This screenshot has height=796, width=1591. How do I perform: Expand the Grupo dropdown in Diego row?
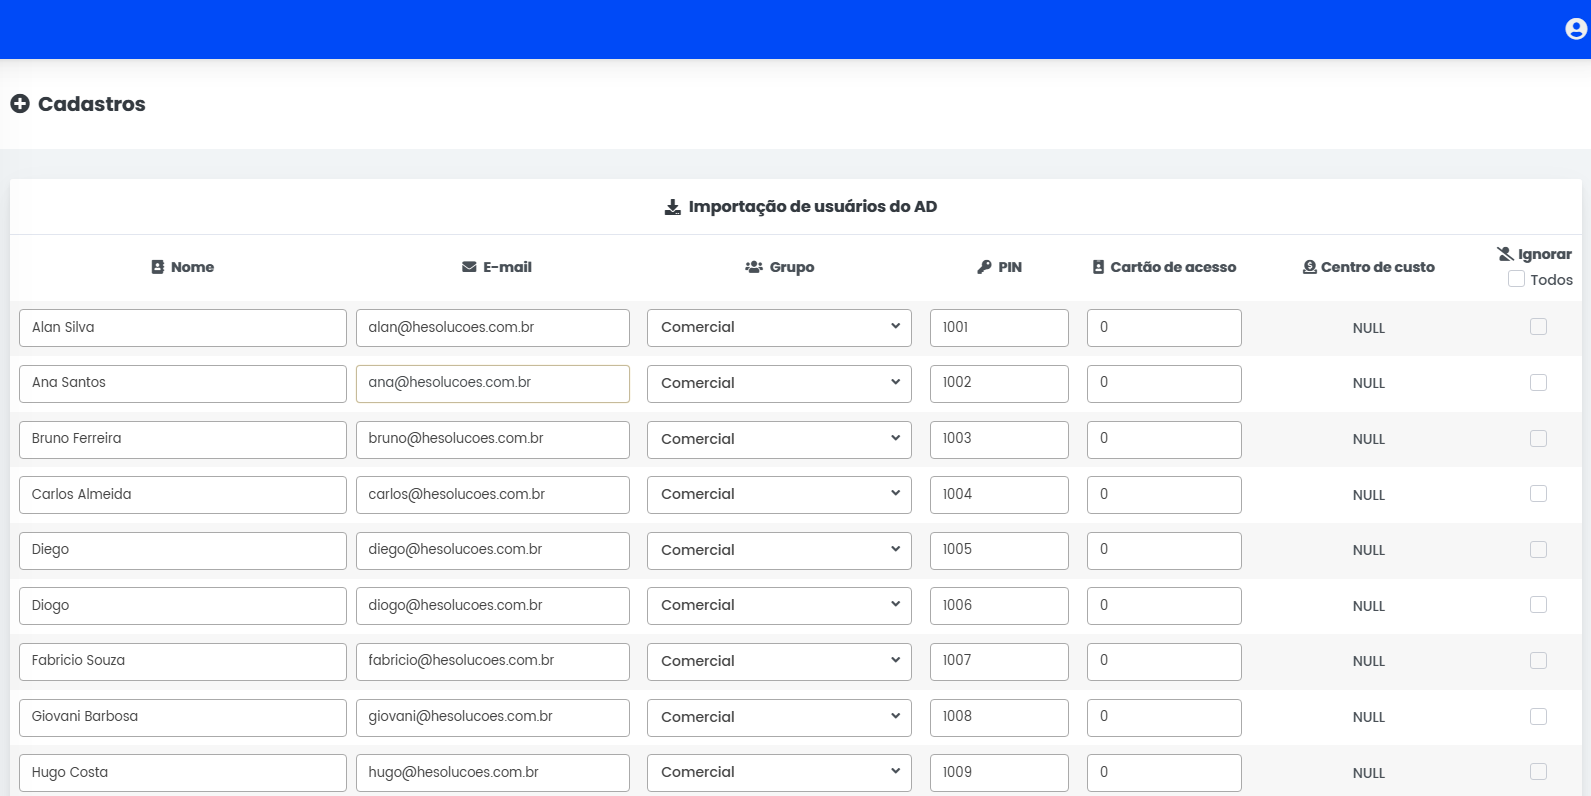(778, 550)
